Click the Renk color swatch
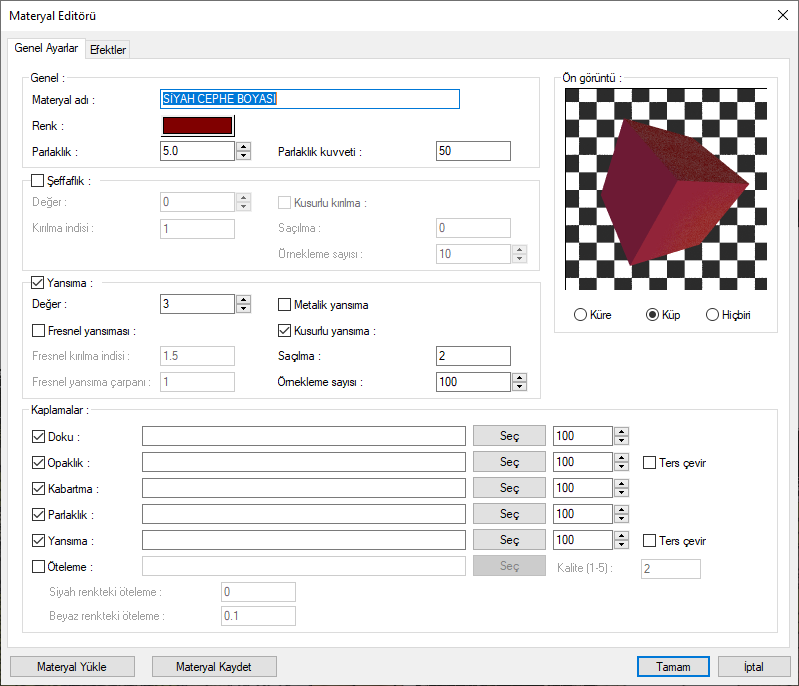 click(x=197, y=125)
